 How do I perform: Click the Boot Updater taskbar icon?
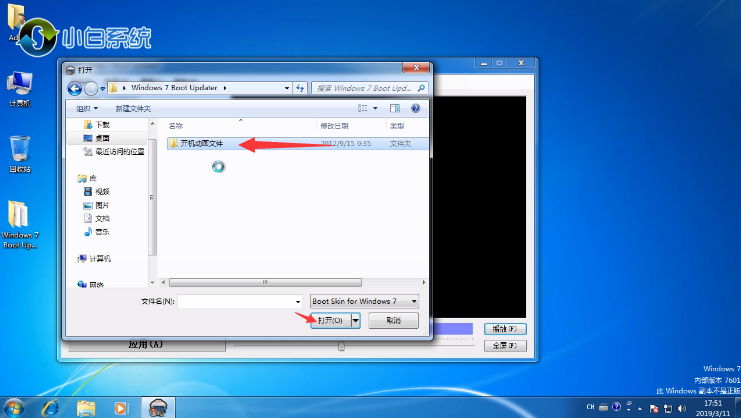pos(158,408)
